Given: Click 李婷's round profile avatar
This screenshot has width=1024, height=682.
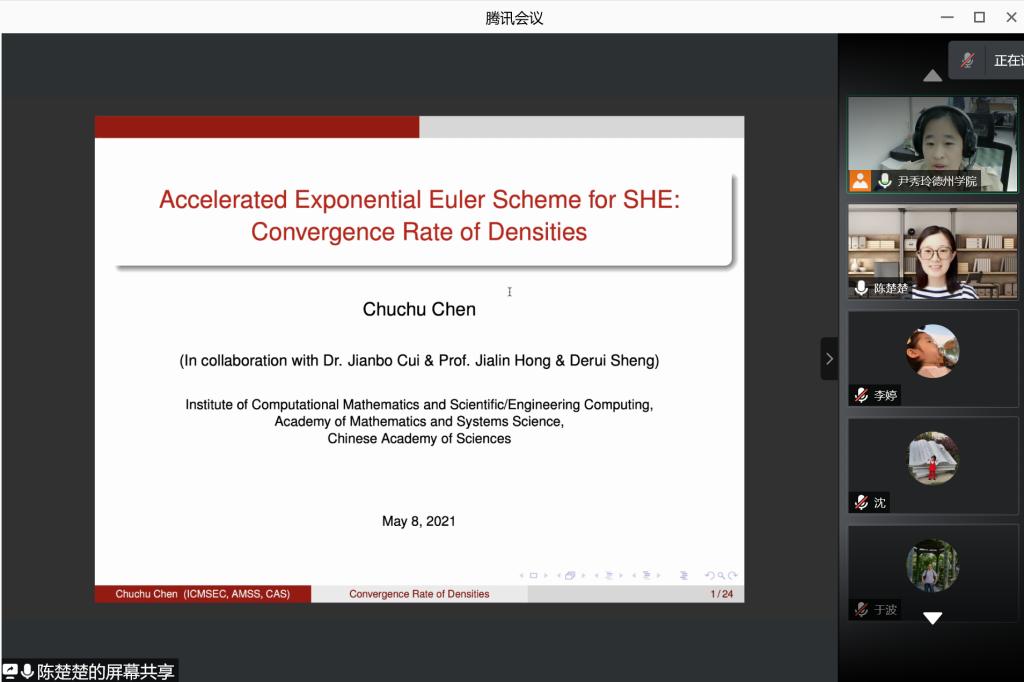Looking at the screenshot, I should tap(933, 350).
